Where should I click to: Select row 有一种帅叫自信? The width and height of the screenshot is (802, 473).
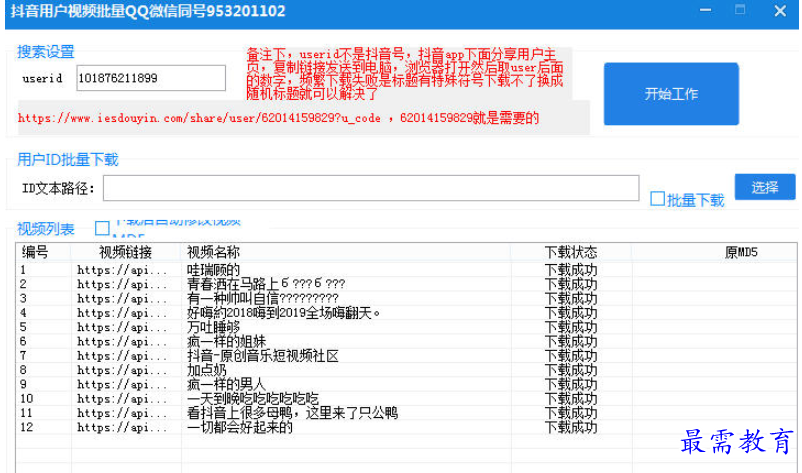(x=407, y=298)
